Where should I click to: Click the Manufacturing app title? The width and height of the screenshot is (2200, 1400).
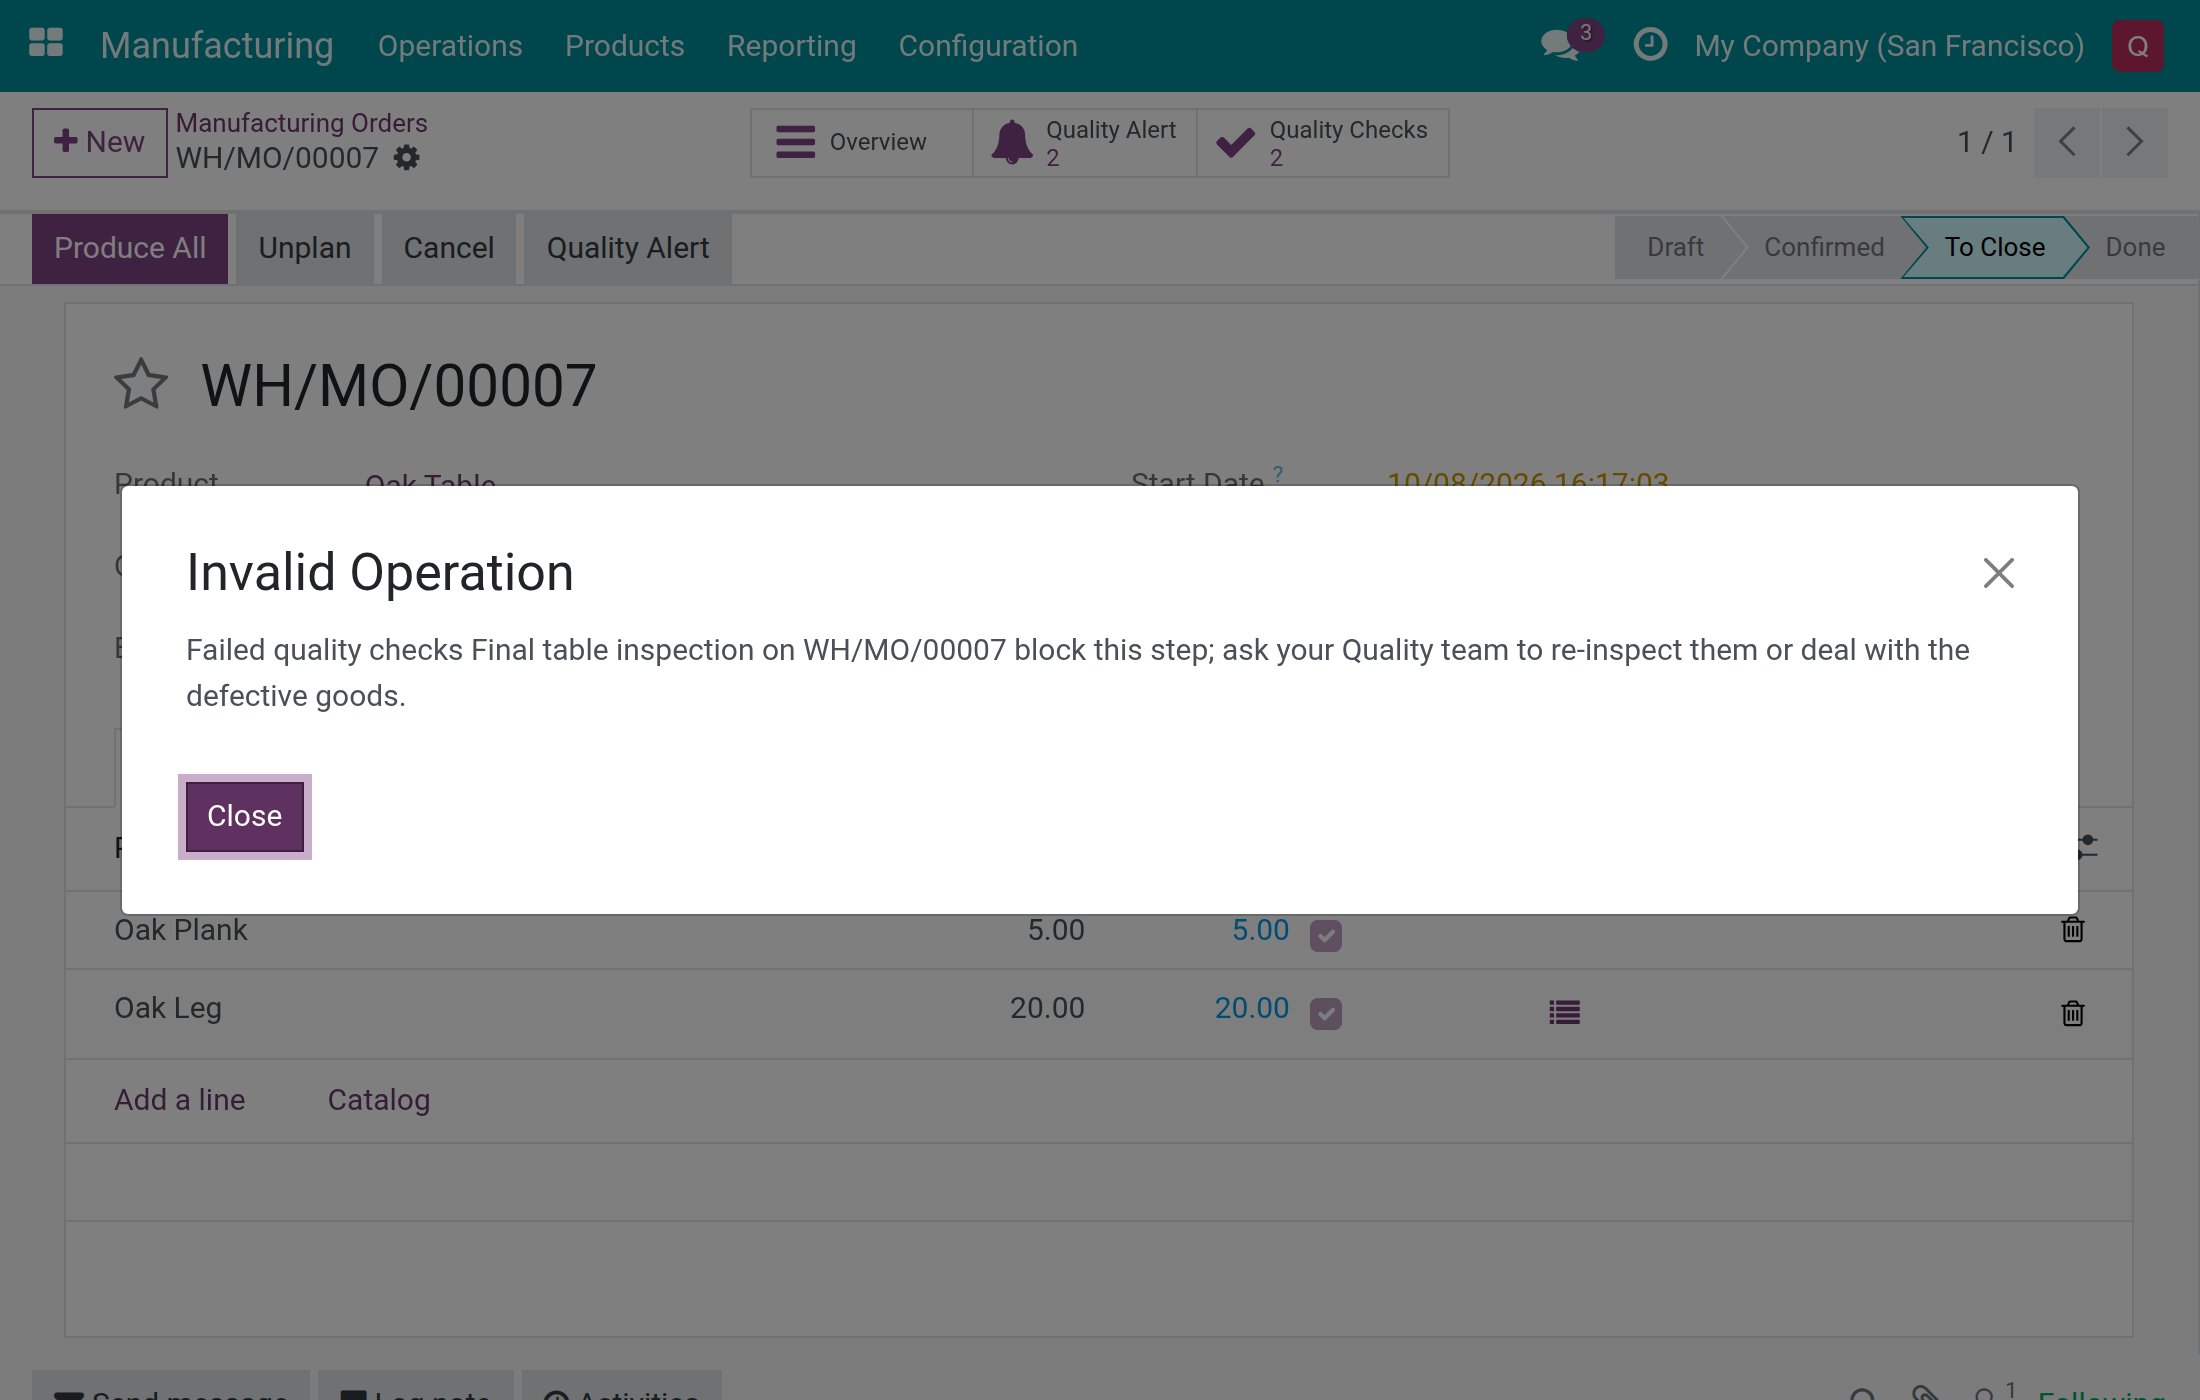click(217, 46)
